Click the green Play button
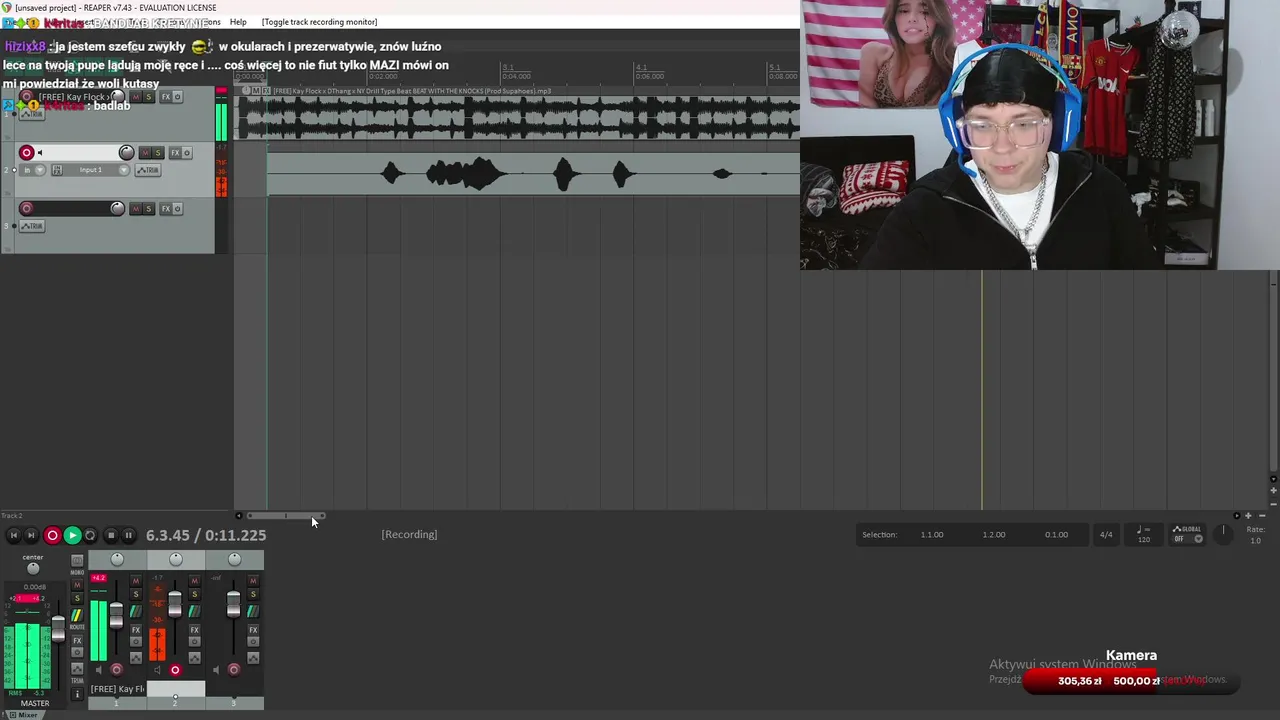 pyautogui.click(x=73, y=535)
